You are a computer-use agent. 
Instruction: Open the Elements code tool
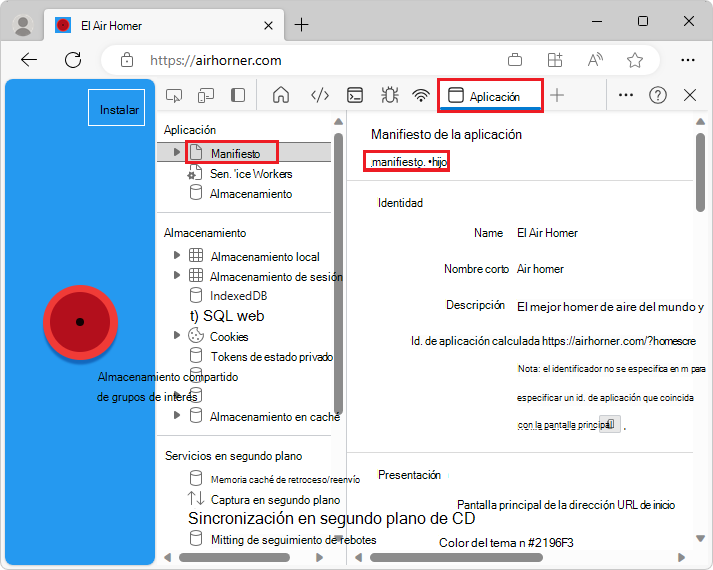click(320, 95)
